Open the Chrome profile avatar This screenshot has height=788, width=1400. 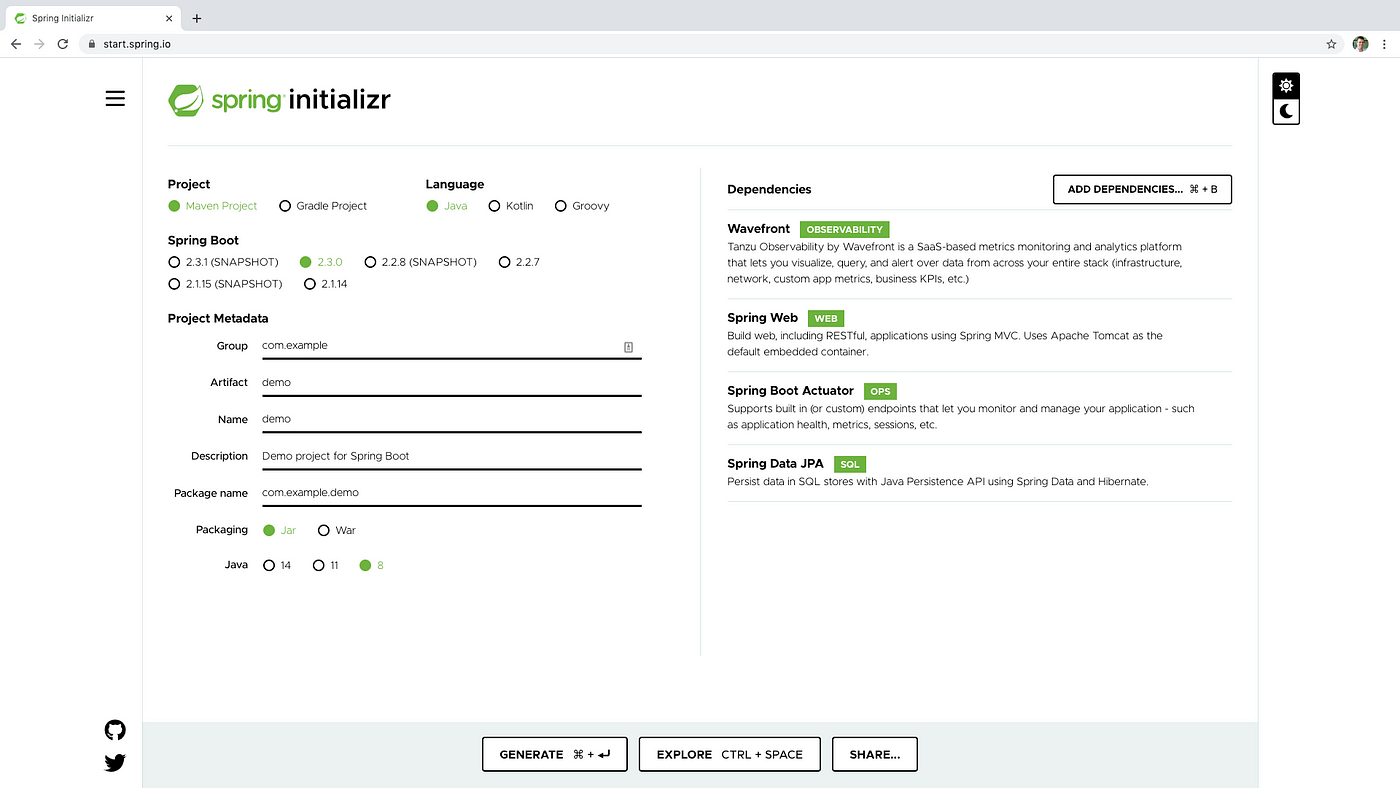1360,44
